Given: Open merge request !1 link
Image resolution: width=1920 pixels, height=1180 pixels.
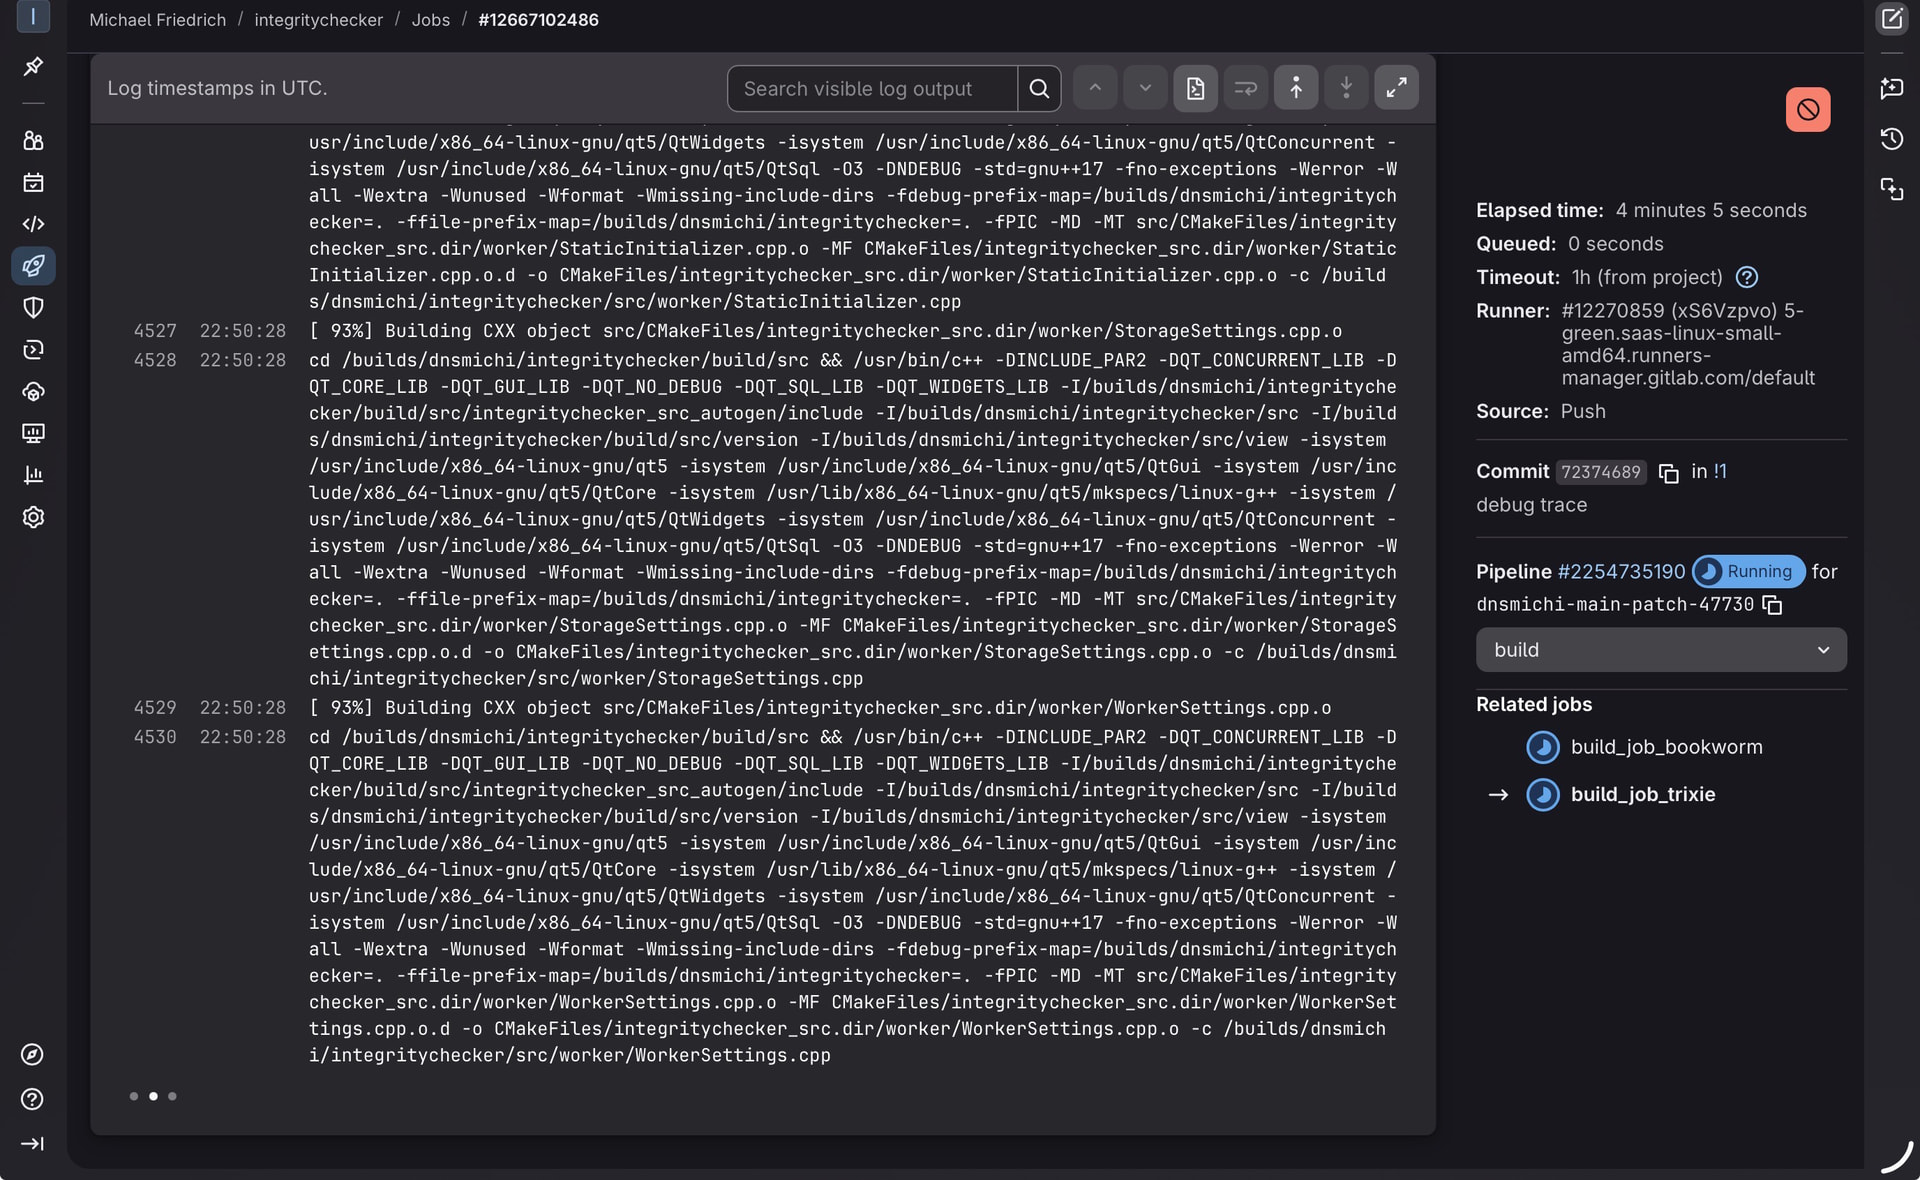Looking at the screenshot, I should (1719, 471).
